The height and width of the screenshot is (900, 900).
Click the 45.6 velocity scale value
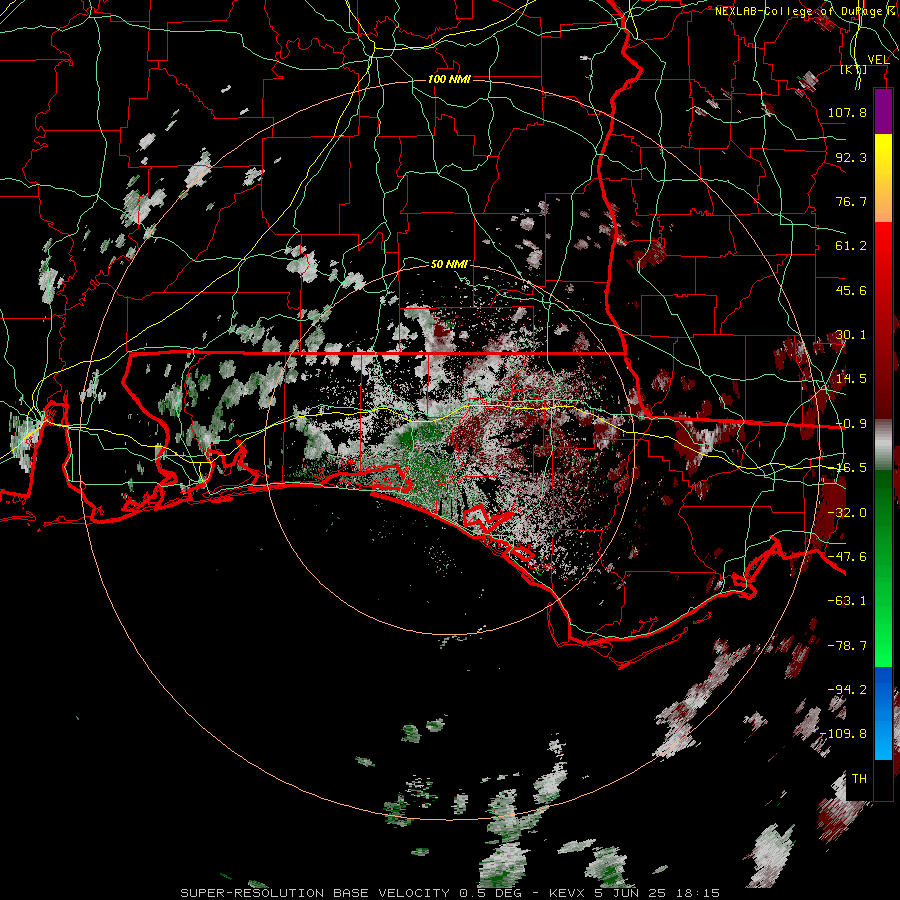pos(851,290)
